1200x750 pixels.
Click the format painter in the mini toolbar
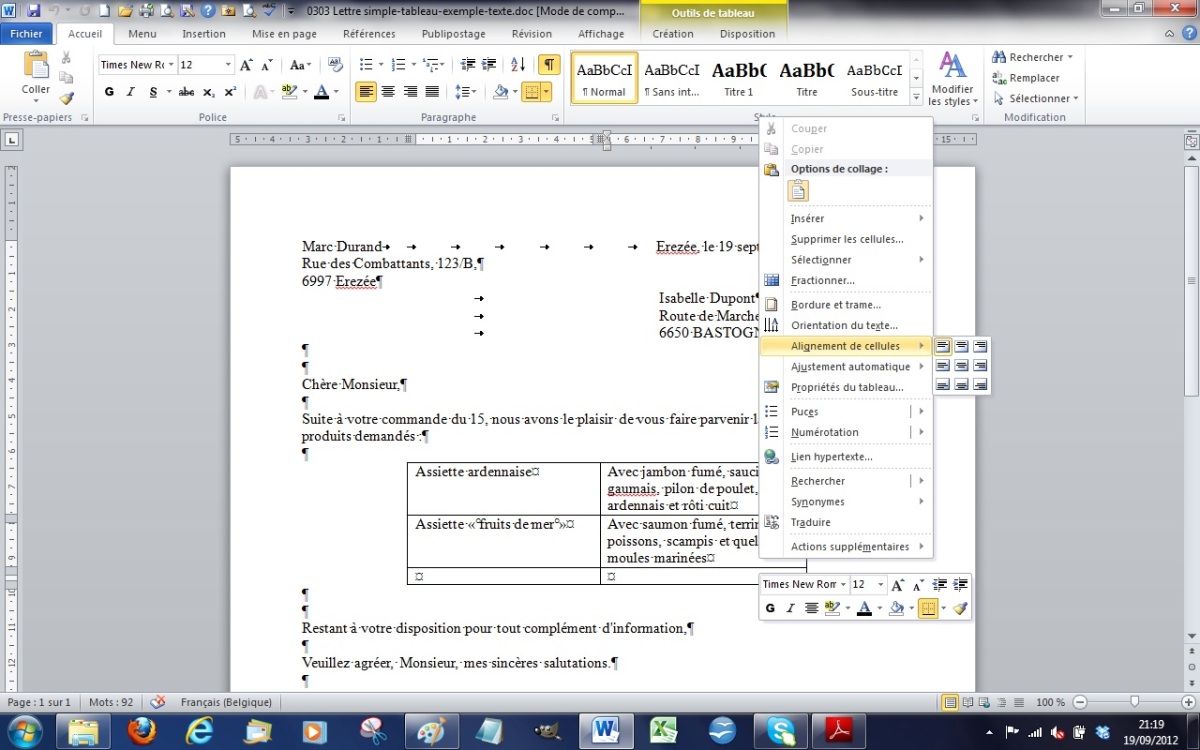(x=960, y=608)
